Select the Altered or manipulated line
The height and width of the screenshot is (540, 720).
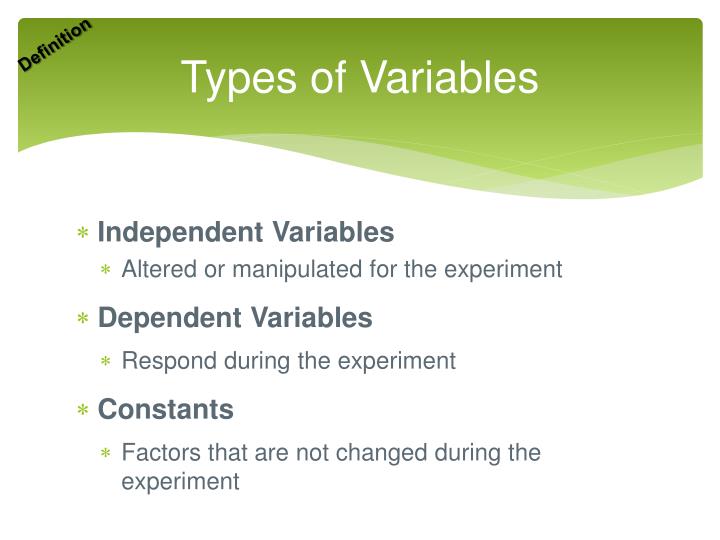(341, 269)
